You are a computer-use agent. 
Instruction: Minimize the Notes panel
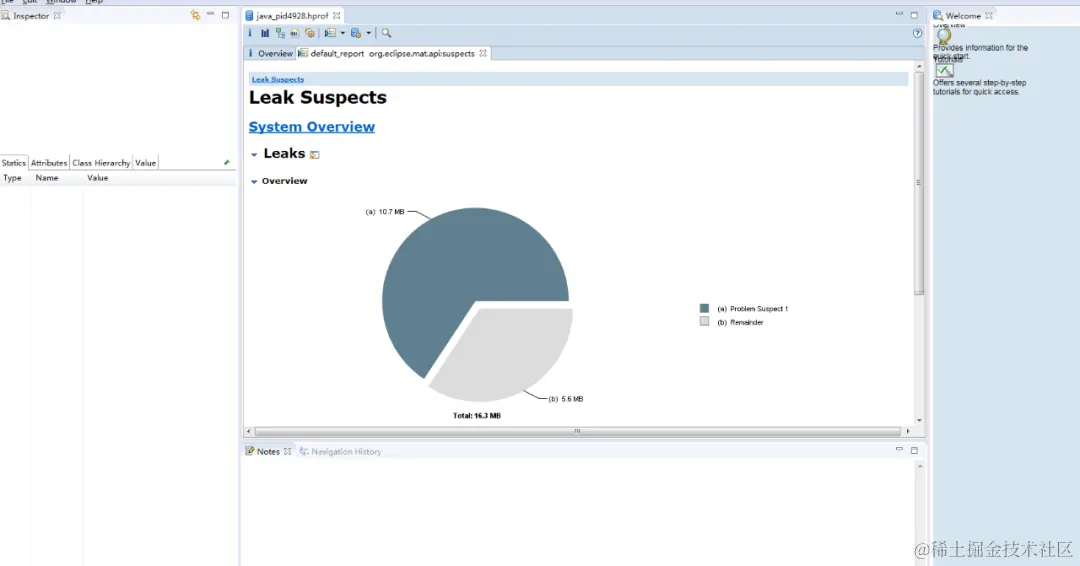click(x=900, y=450)
